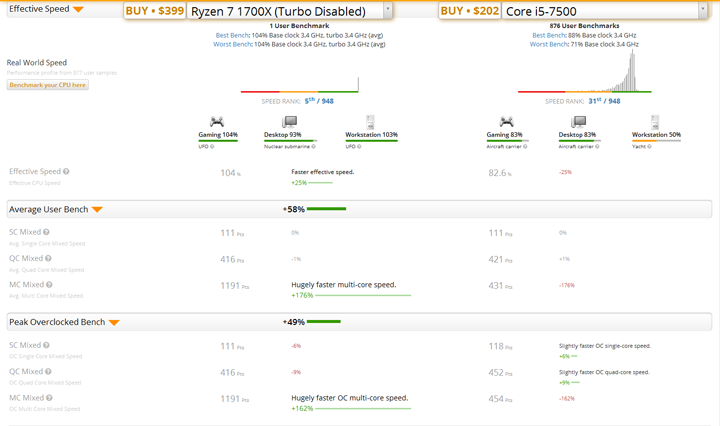The height and width of the screenshot is (426, 720).
Task: Open the Ryzen 7 1700X CPU selector dropdown
Action: pos(387,11)
